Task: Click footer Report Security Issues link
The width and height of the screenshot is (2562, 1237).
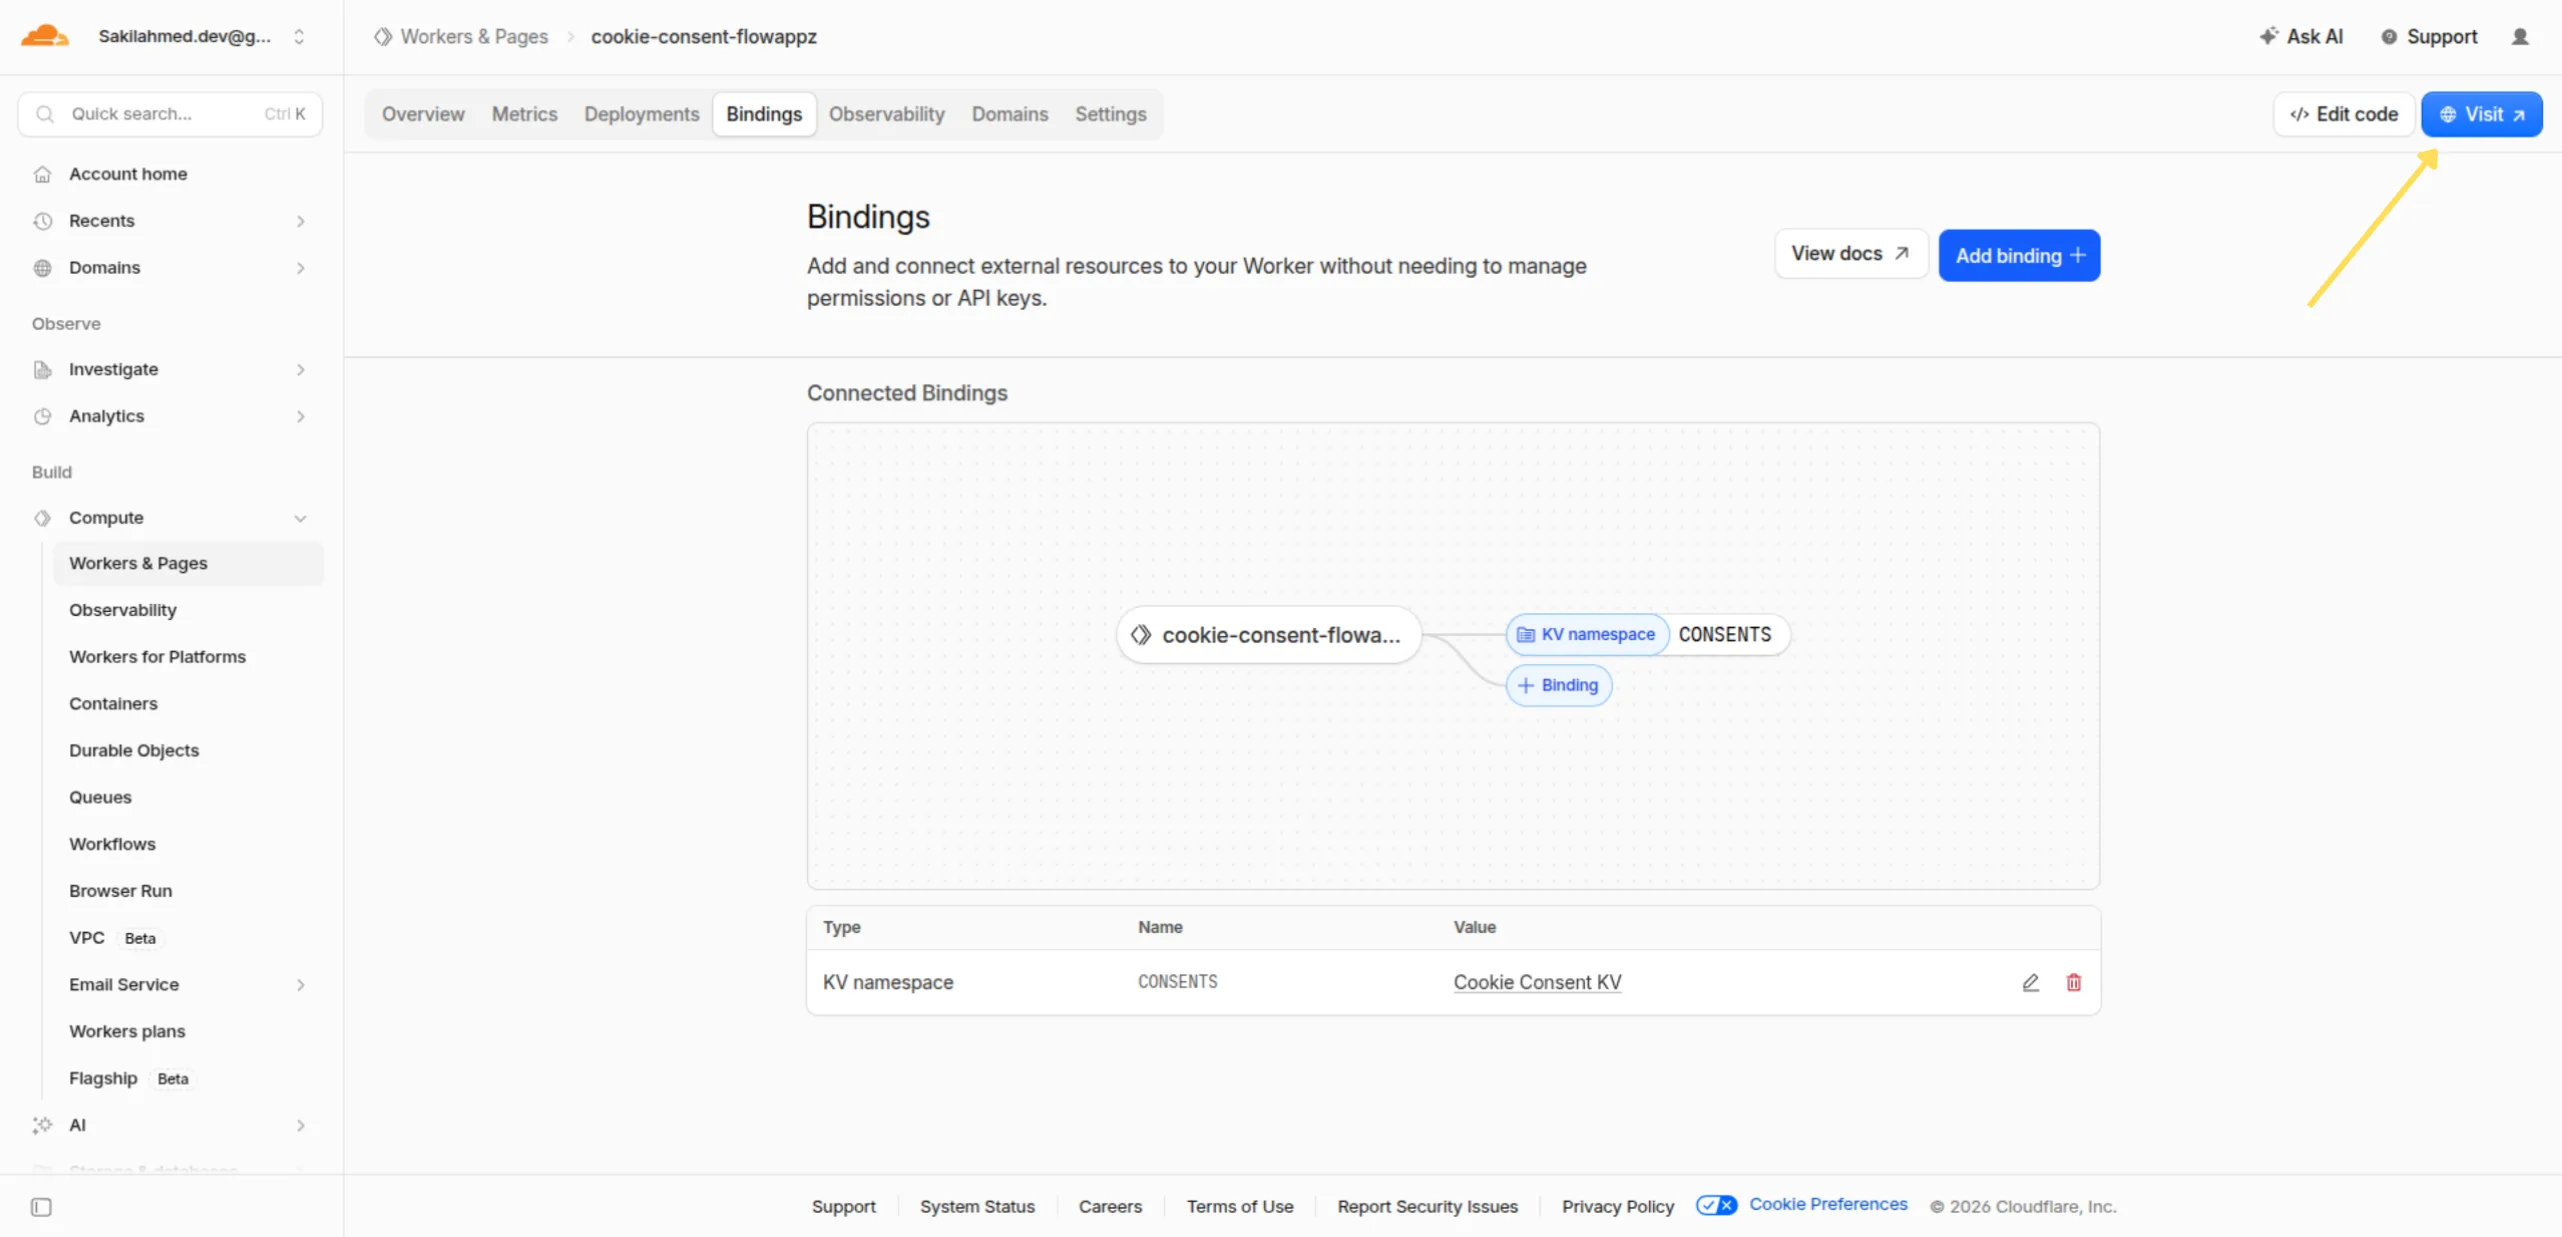Action: [1427, 1207]
